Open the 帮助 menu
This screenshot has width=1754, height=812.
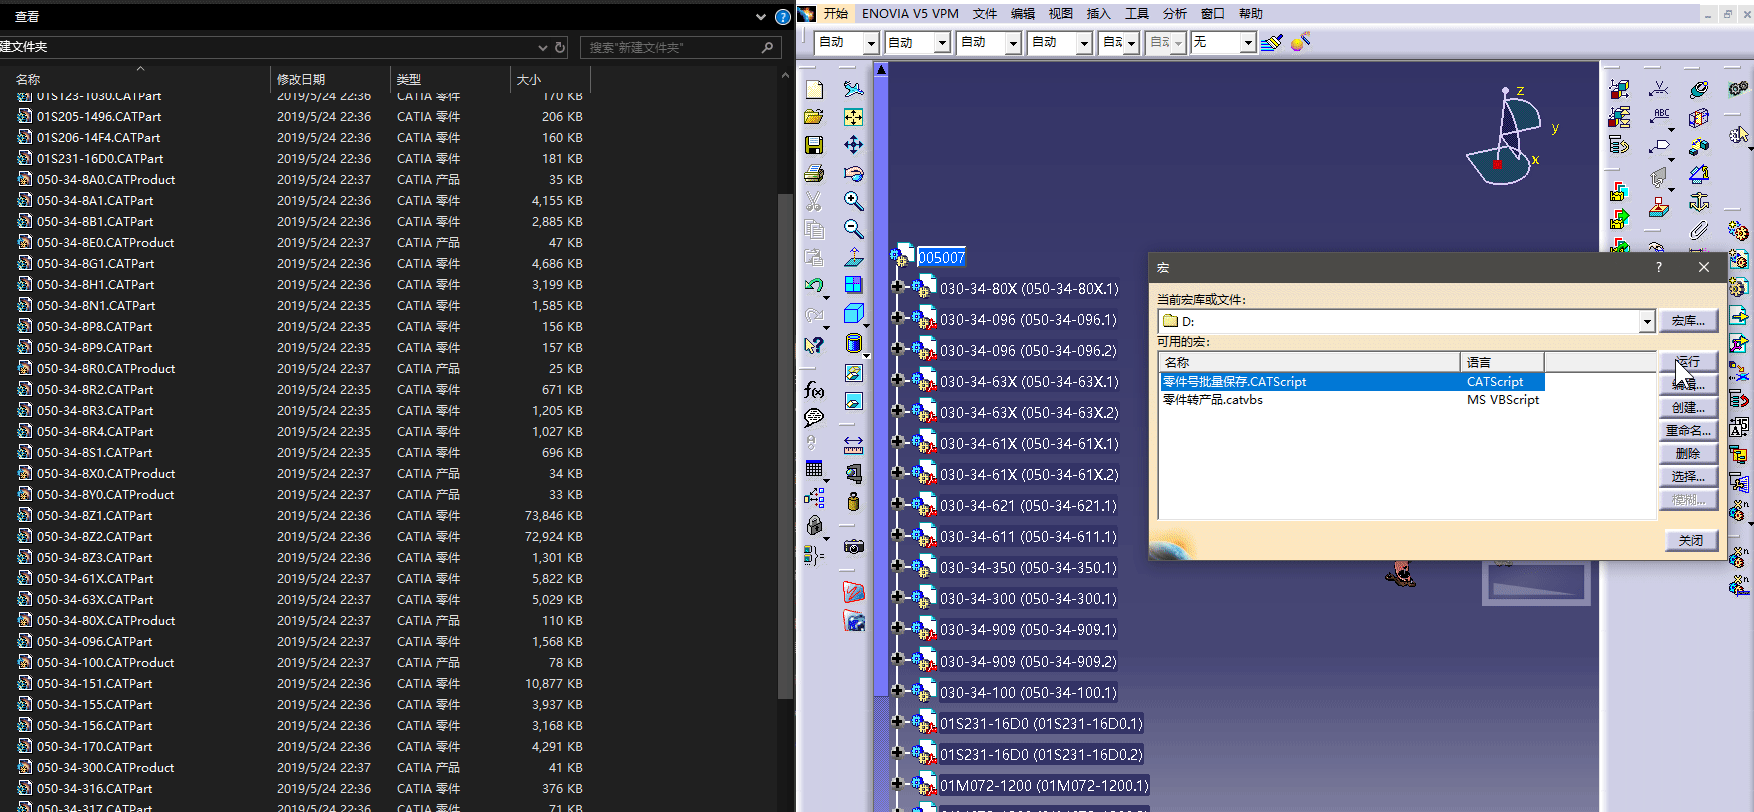1251,14
